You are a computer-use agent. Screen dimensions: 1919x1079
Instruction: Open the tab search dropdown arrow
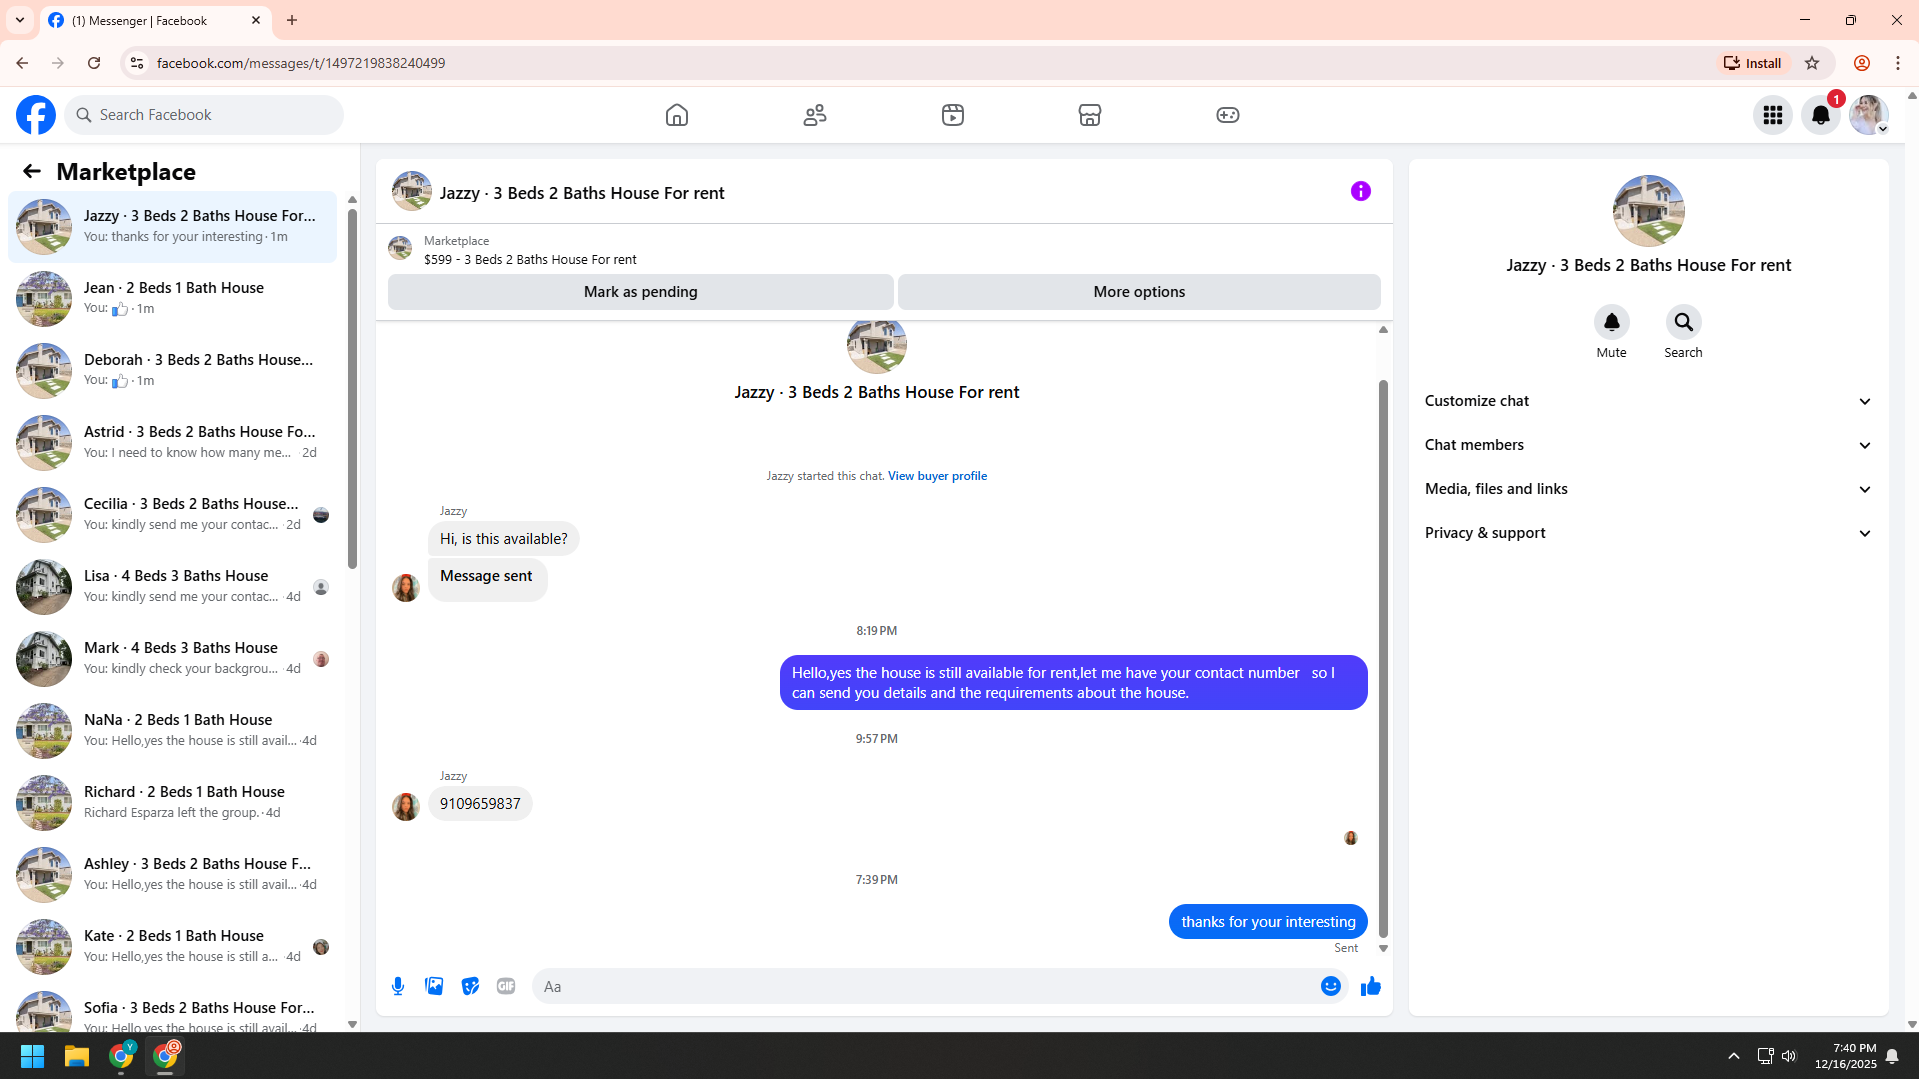pos(20,20)
